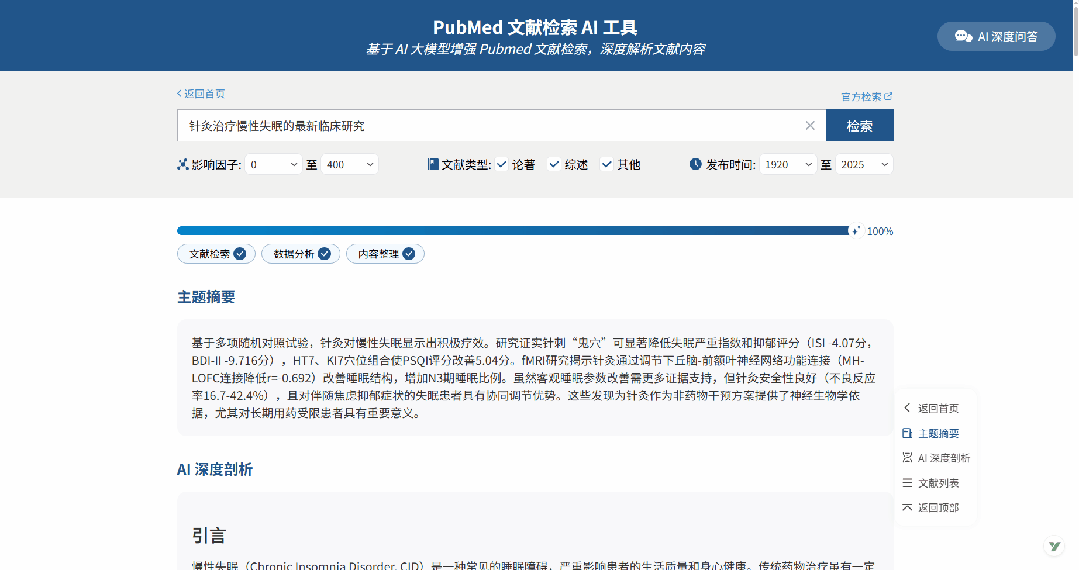Click the 影响因子 filter icon
The width and height of the screenshot is (1079, 570).
click(182, 165)
